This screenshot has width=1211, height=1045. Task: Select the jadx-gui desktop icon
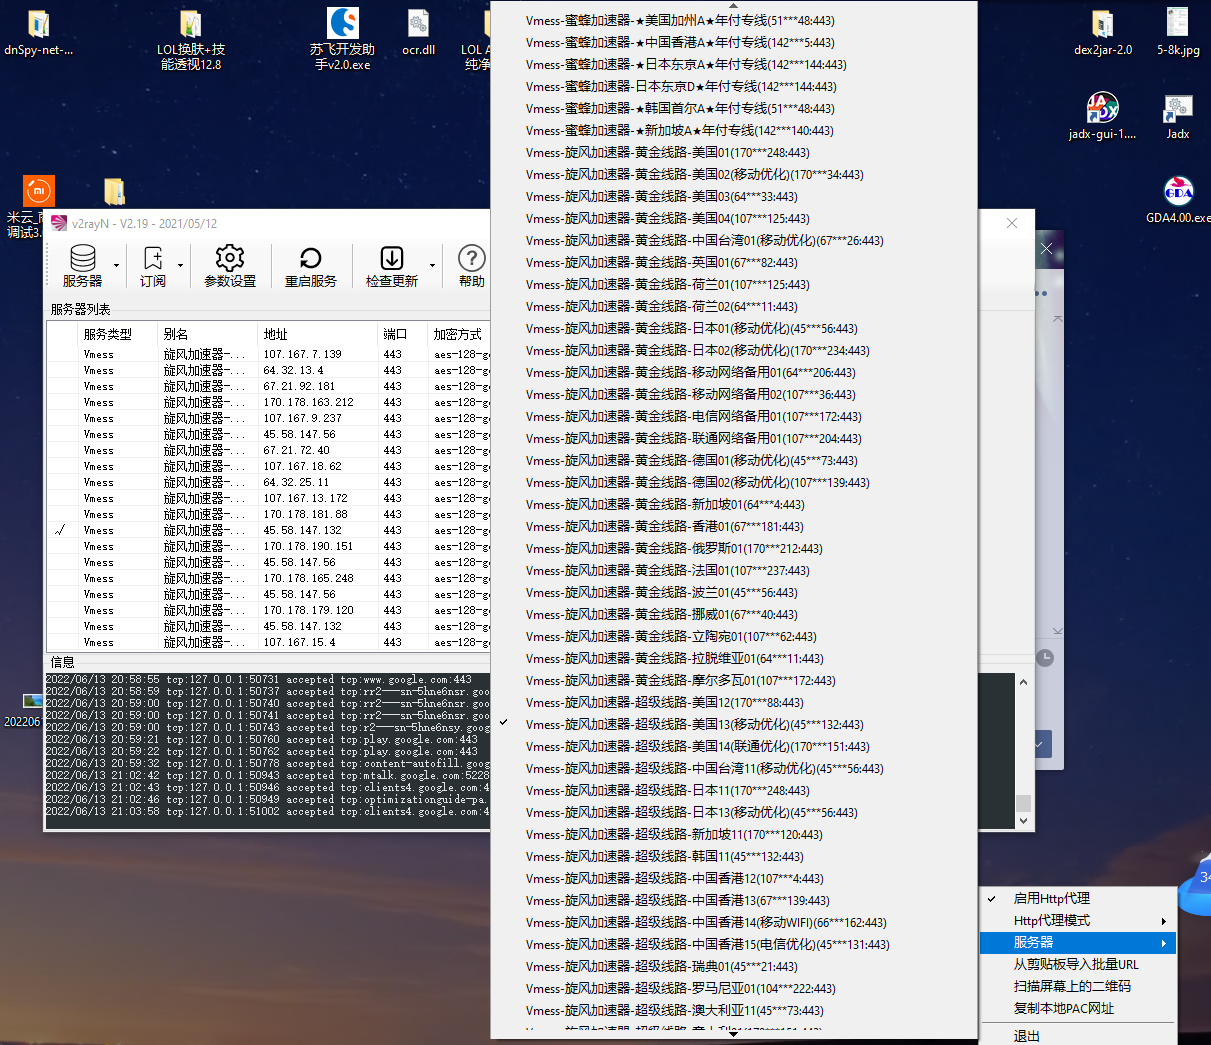(x=1103, y=116)
